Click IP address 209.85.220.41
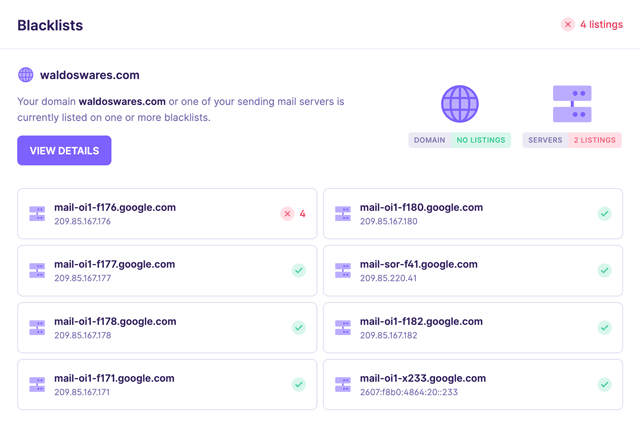This screenshot has width=640, height=427. 388,278
